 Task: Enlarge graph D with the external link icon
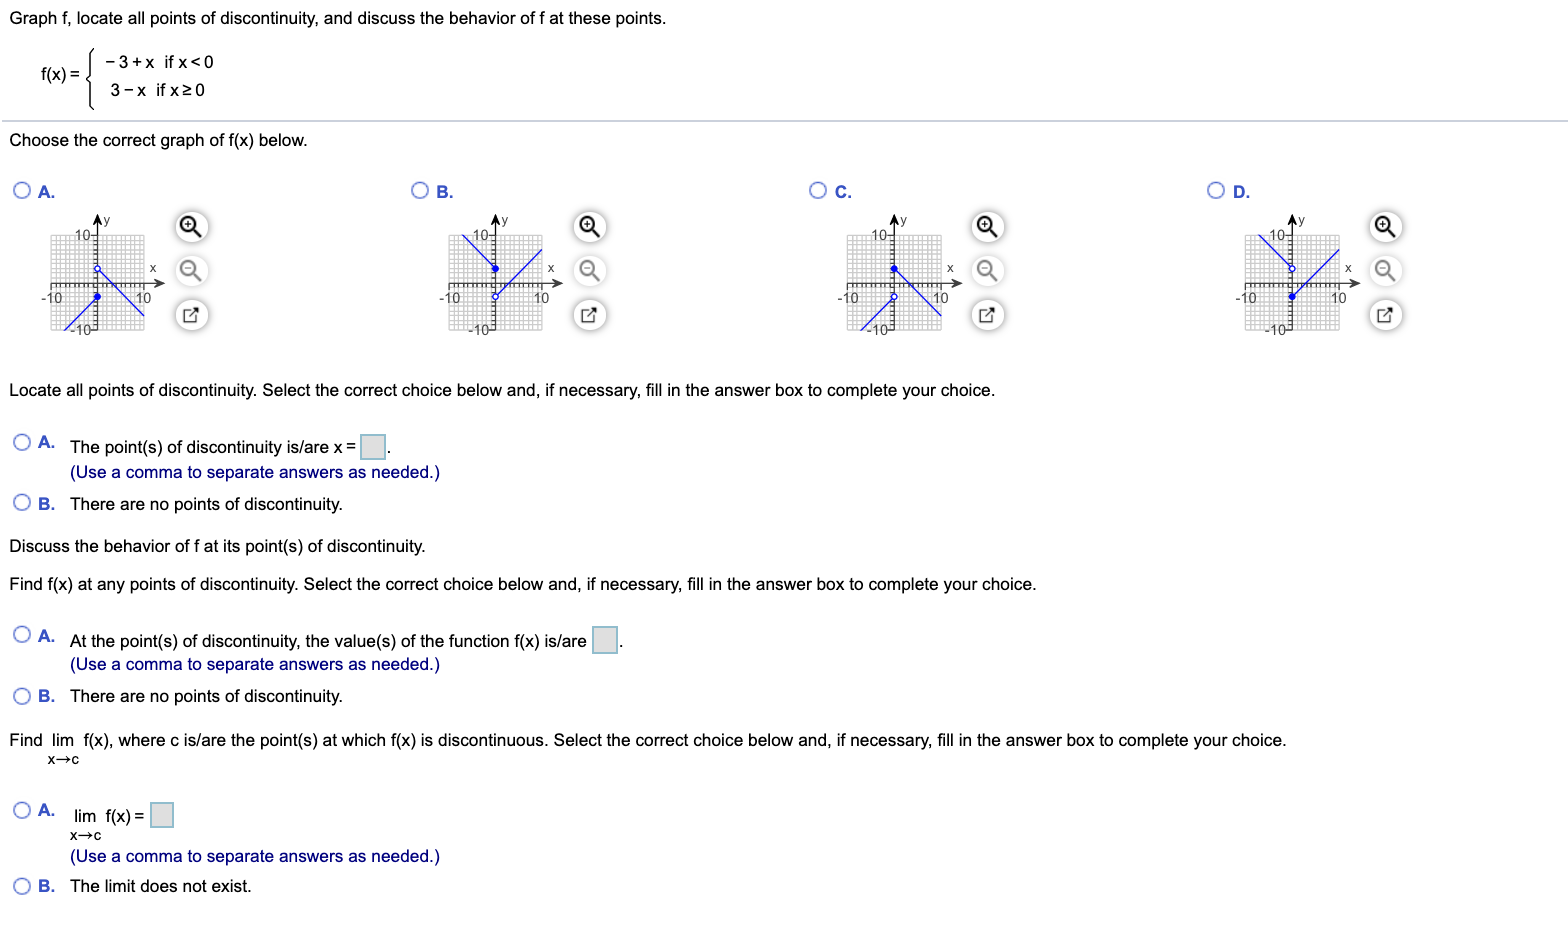pyautogui.click(x=1384, y=315)
